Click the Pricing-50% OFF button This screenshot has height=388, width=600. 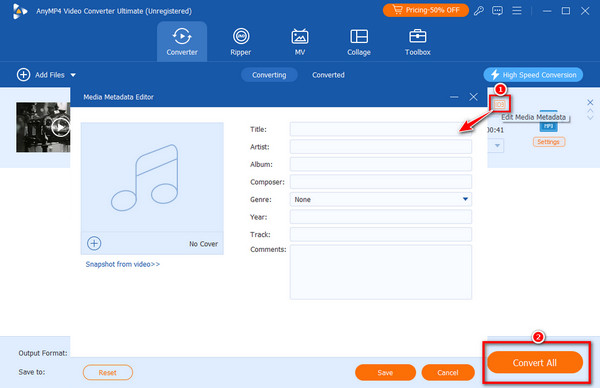[x=426, y=10]
